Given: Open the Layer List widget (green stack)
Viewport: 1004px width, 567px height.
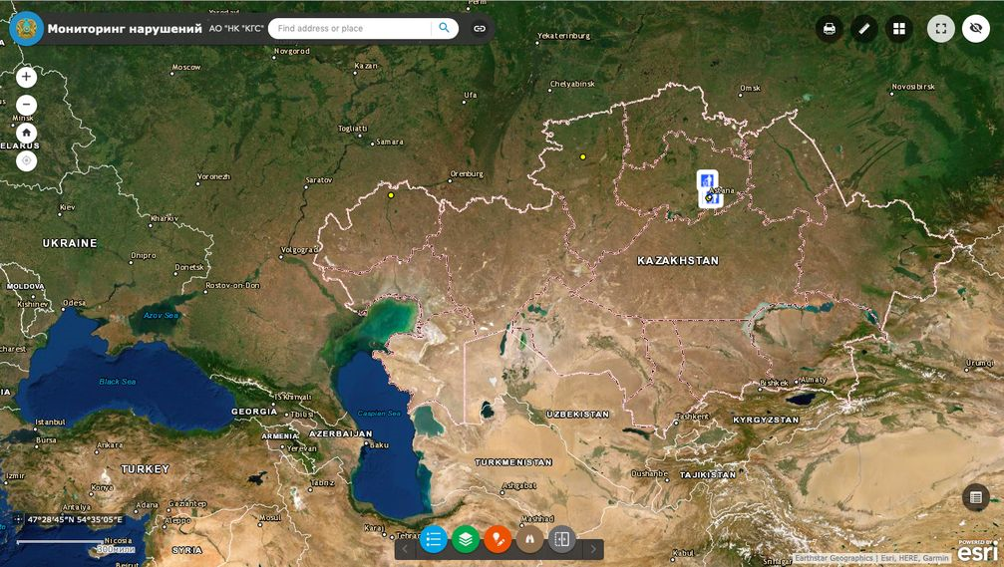Looking at the screenshot, I should tap(465, 540).
